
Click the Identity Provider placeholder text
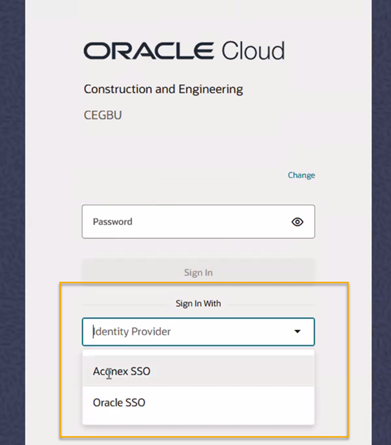132,332
